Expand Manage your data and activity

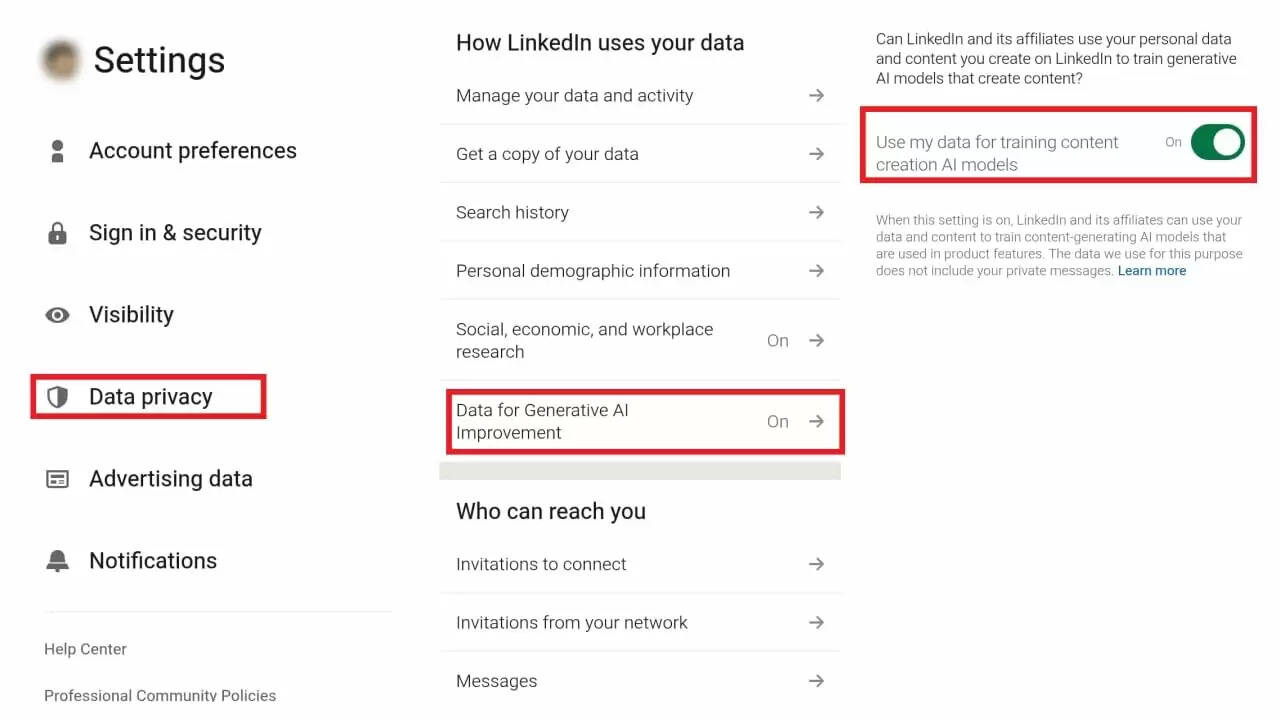click(640, 95)
